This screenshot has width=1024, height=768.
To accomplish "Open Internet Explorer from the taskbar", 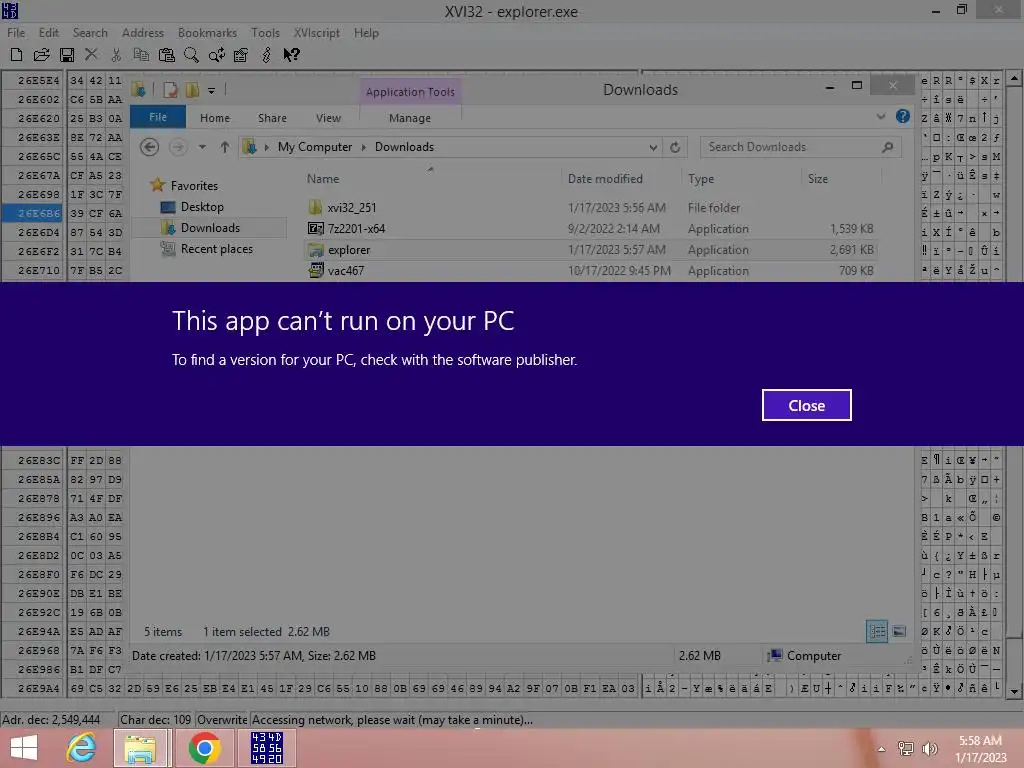I will pyautogui.click(x=81, y=748).
